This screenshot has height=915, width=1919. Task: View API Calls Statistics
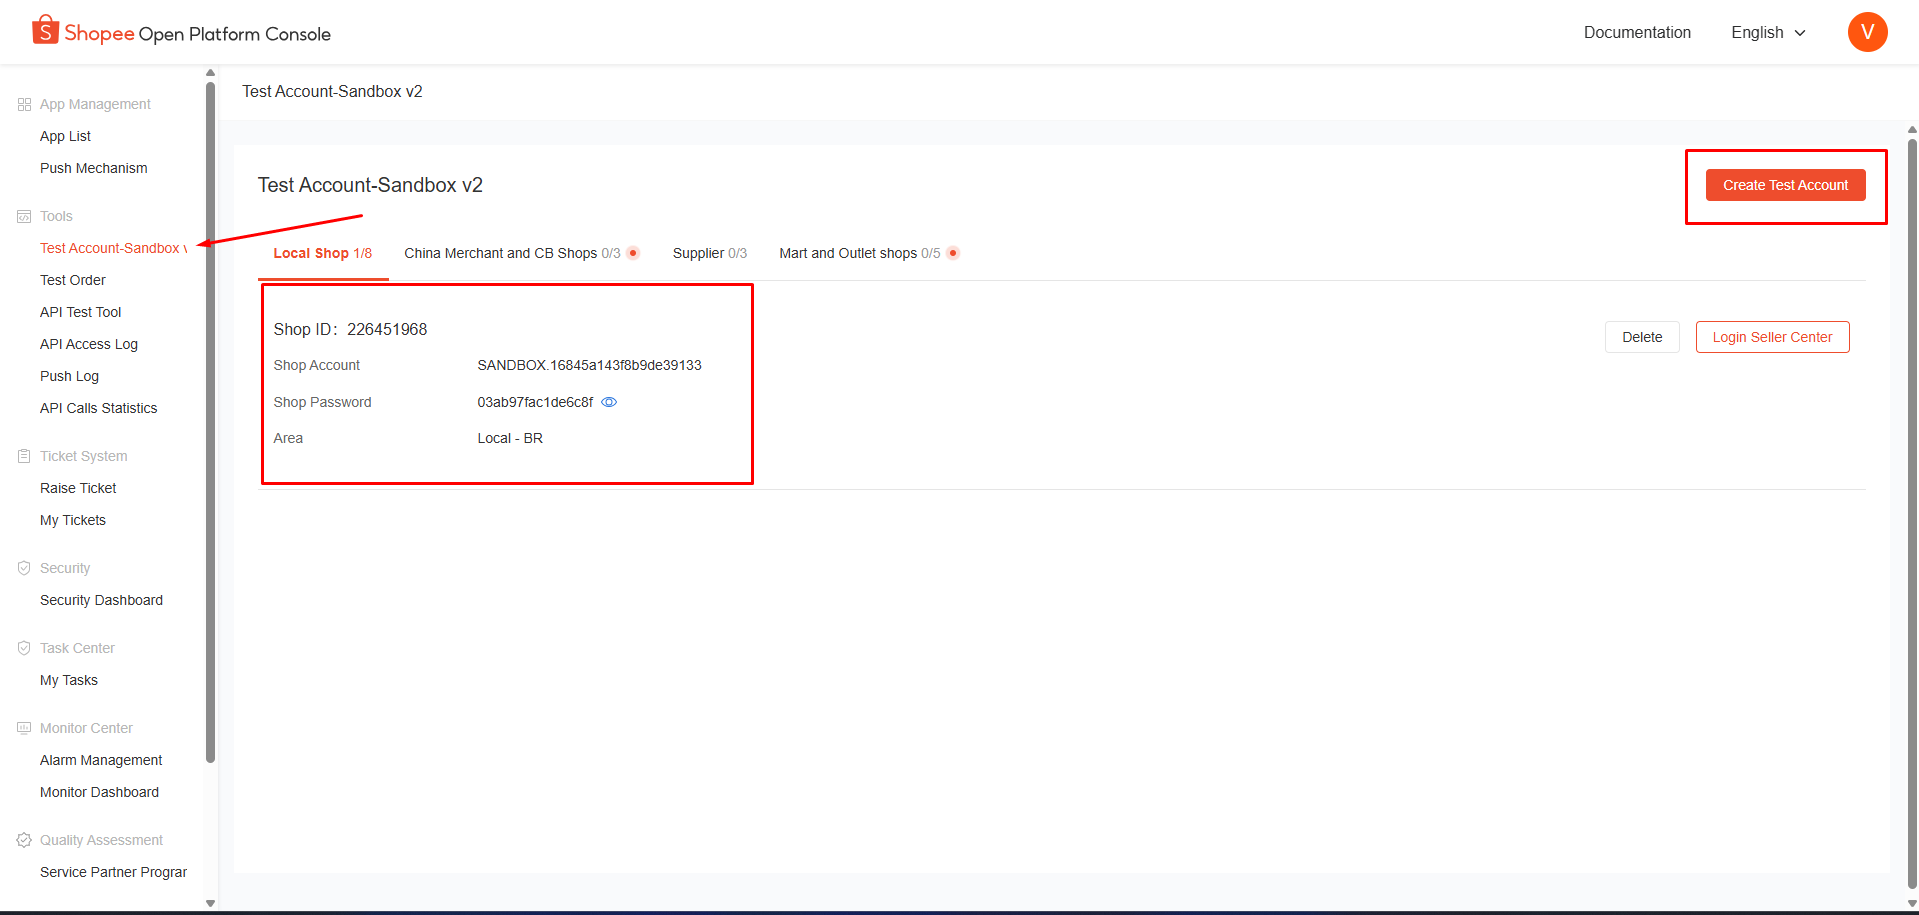coord(99,408)
